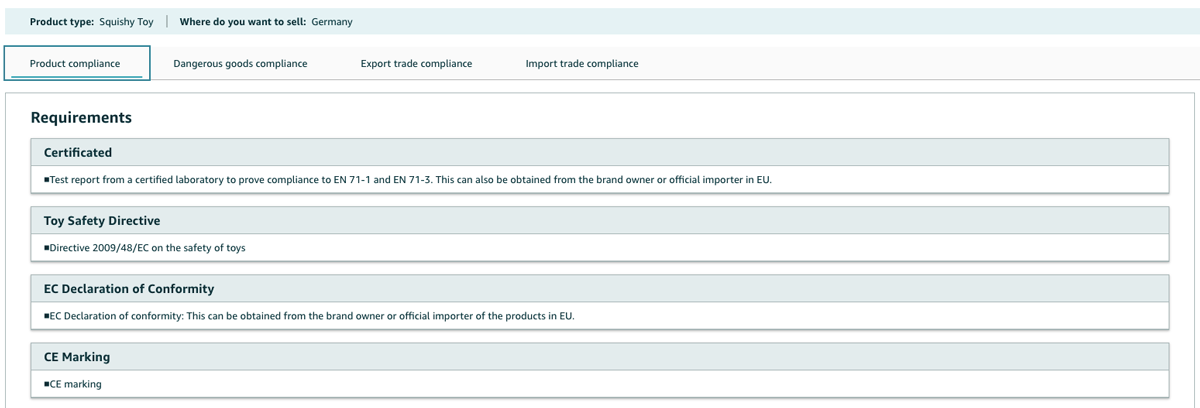1200x408 pixels.
Task: Open the Product compliance tab
Action: pos(75,63)
